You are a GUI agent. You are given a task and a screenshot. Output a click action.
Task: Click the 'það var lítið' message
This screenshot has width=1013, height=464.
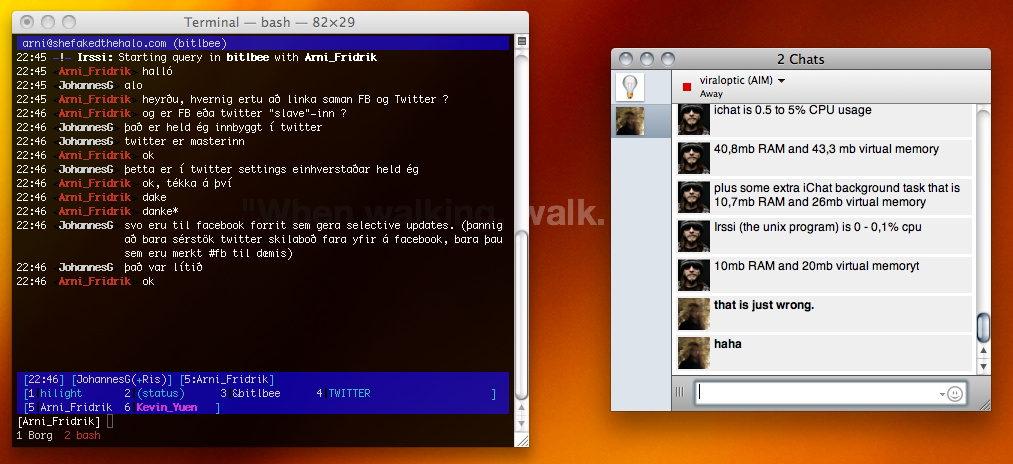[x=163, y=267]
